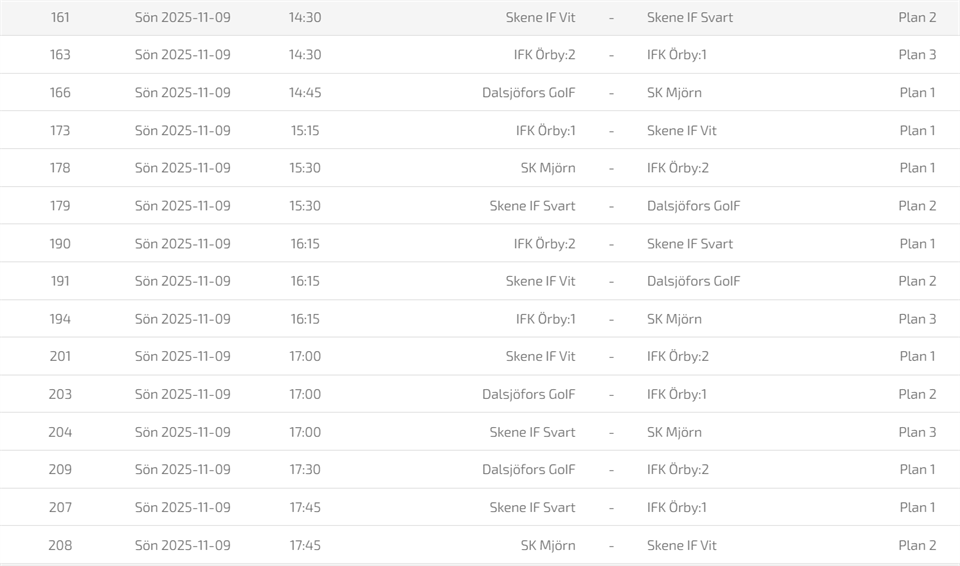Click IFK Örby:2 in match 201 row
960x566 pixels.
click(x=677, y=356)
